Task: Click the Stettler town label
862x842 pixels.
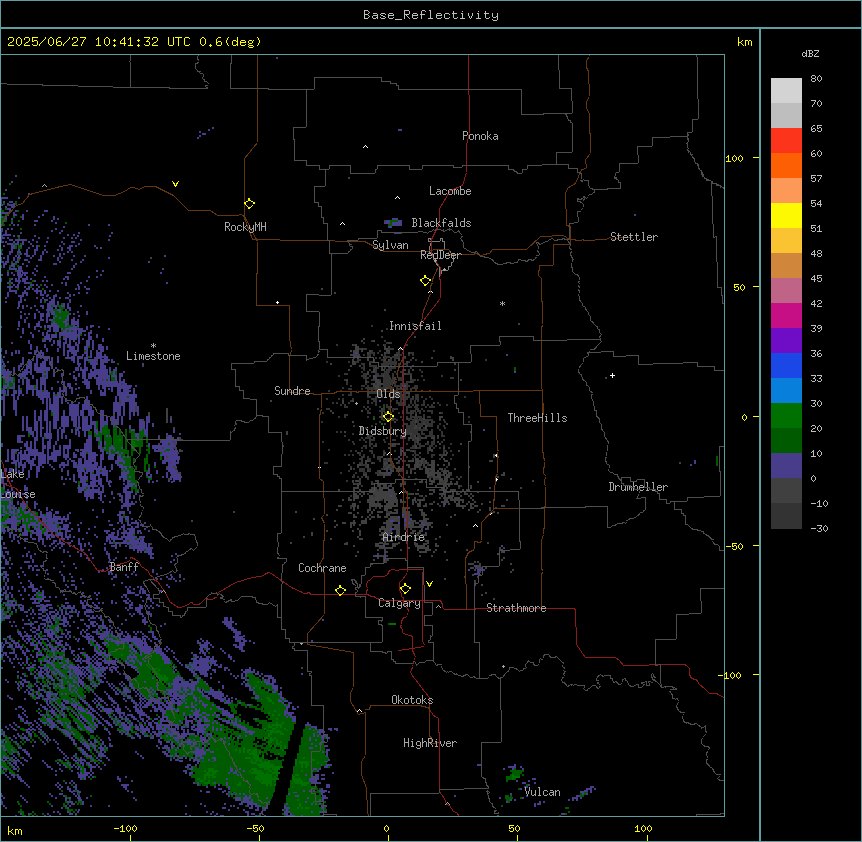Action: click(x=634, y=237)
